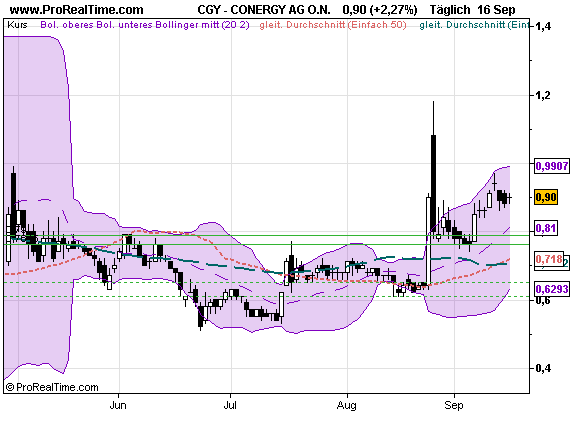This screenshot has width=580, height=425.
Task: Click the red 0,718 moving average value box
Action: (549, 259)
